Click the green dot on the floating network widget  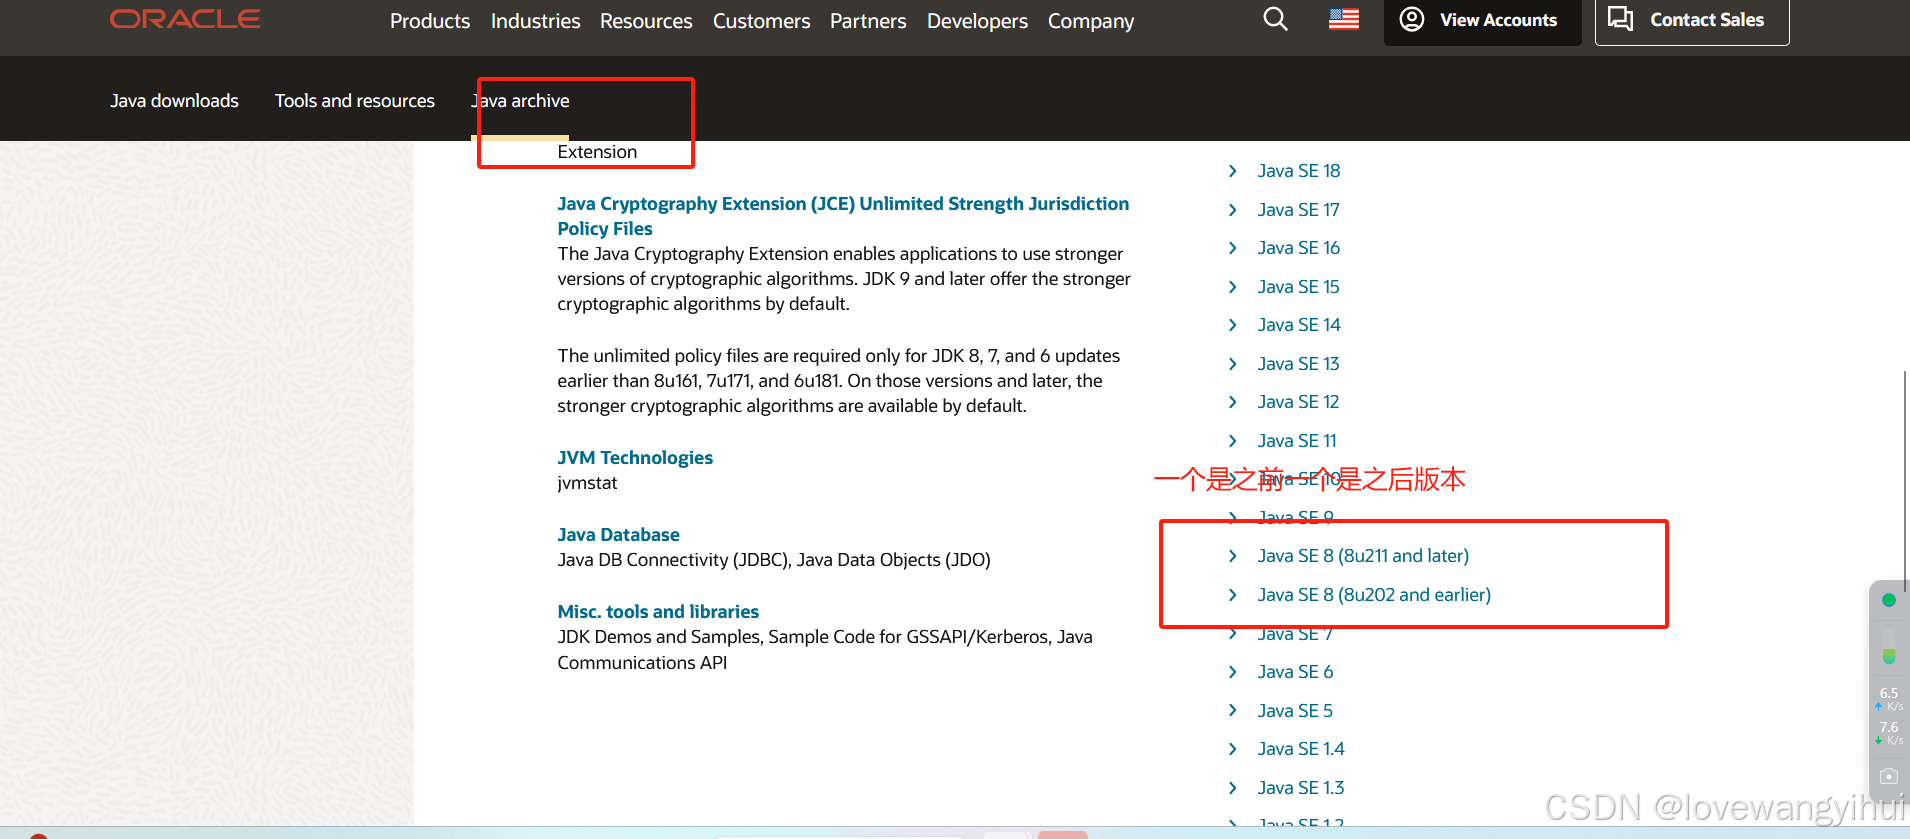(1889, 600)
